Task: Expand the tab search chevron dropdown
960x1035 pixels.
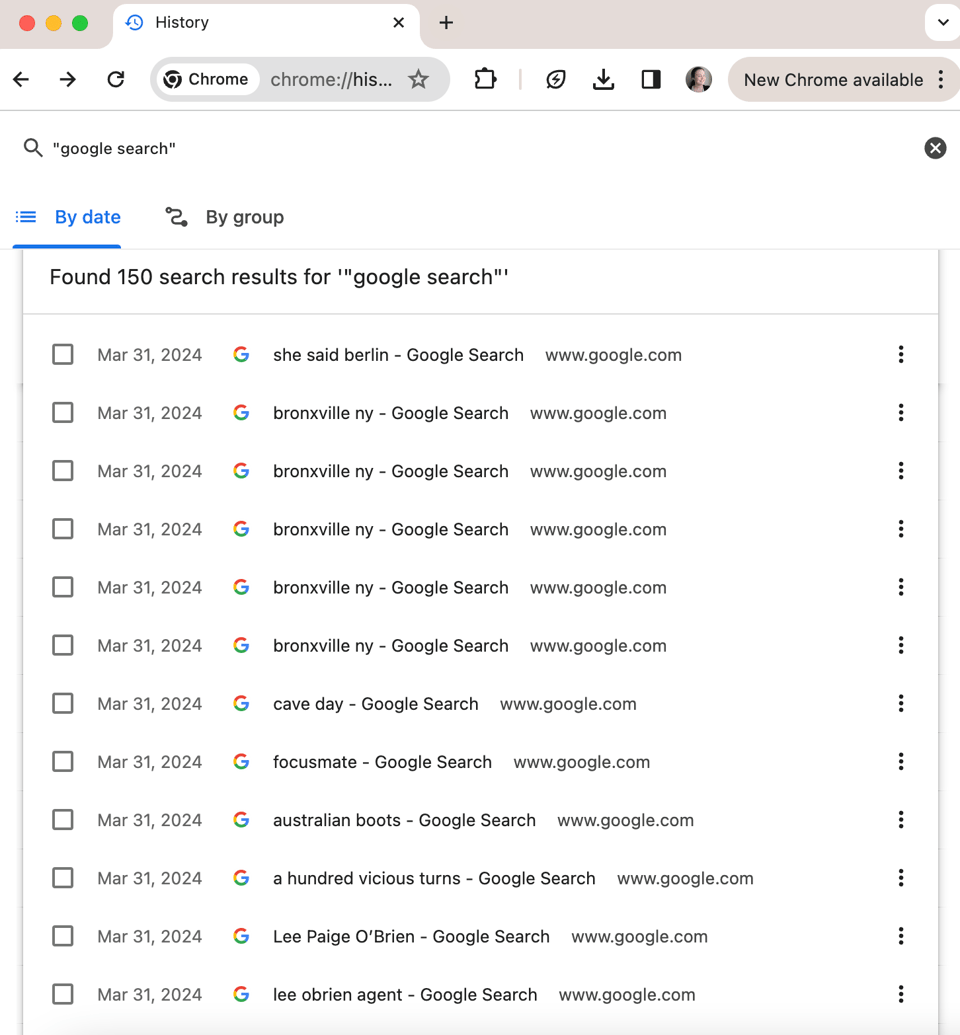Action: coord(943,22)
